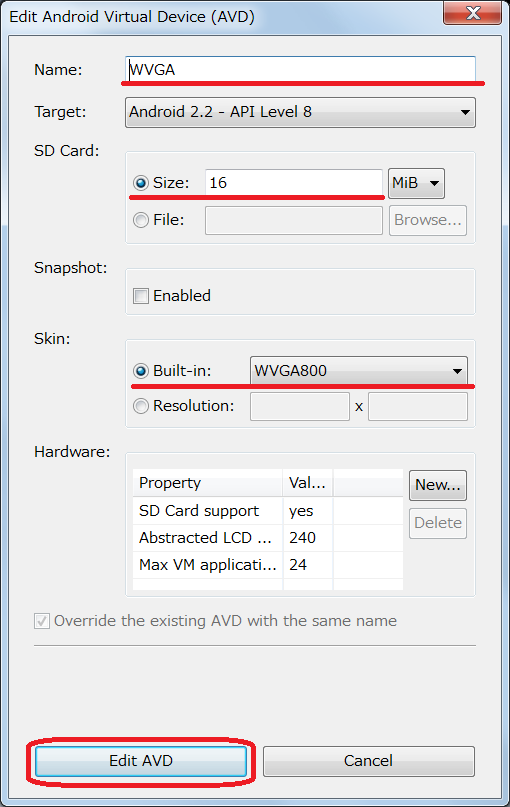
Task: Select the Resolution radio button
Action: [x=140, y=406]
